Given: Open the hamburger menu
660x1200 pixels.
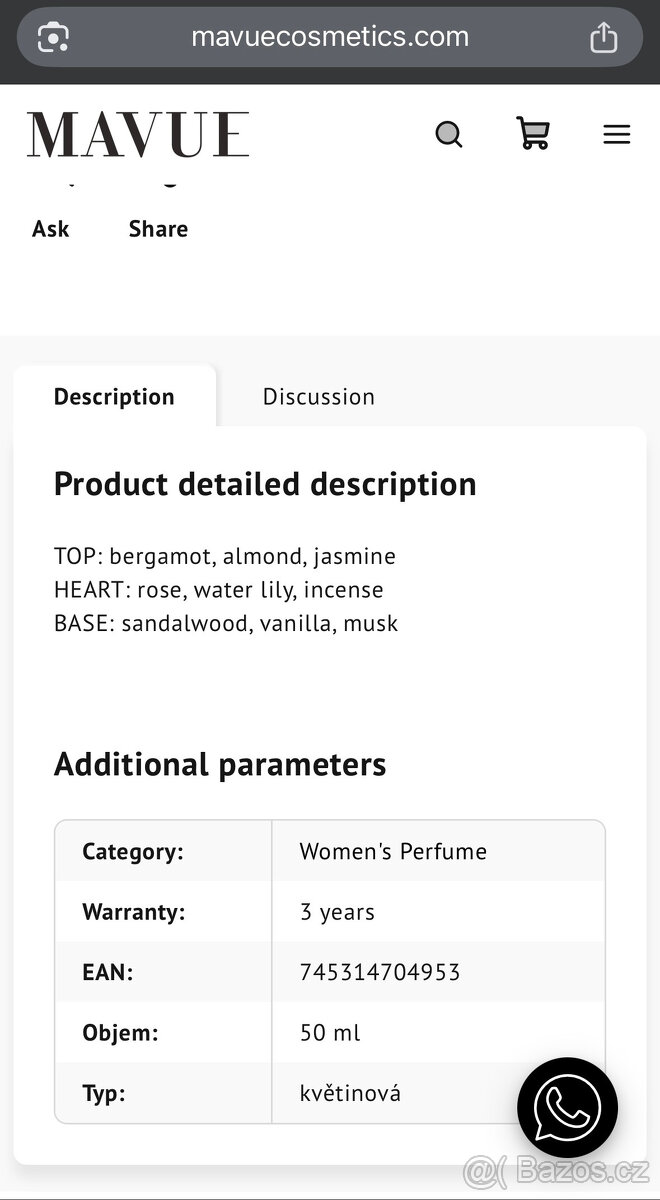Looking at the screenshot, I should [617, 134].
